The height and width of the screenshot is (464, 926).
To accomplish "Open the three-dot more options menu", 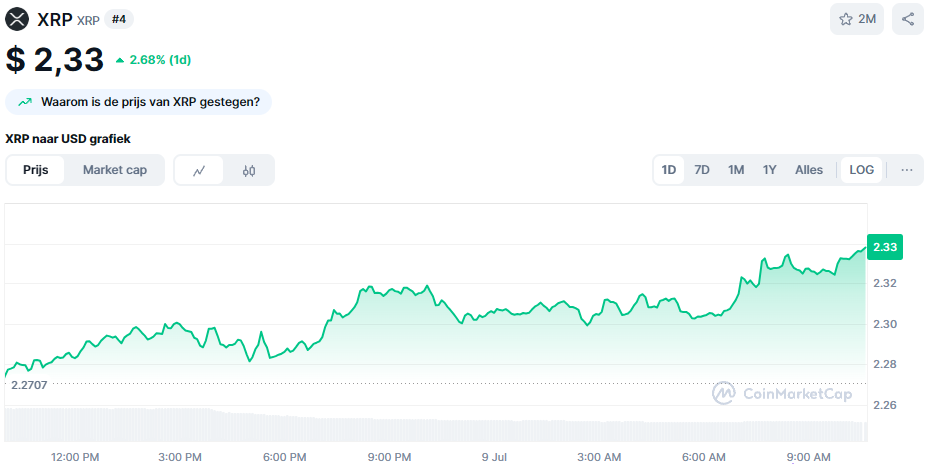I will point(907,170).
